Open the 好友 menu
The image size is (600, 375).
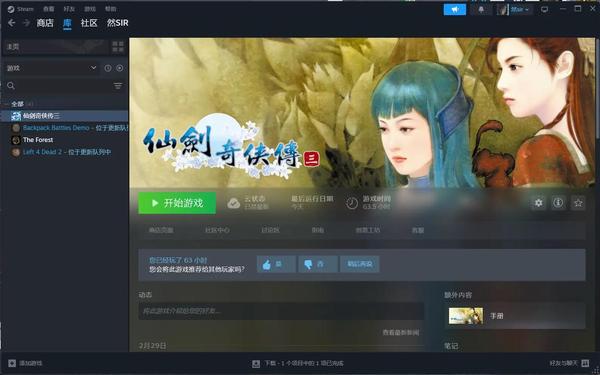pos(69,9)
